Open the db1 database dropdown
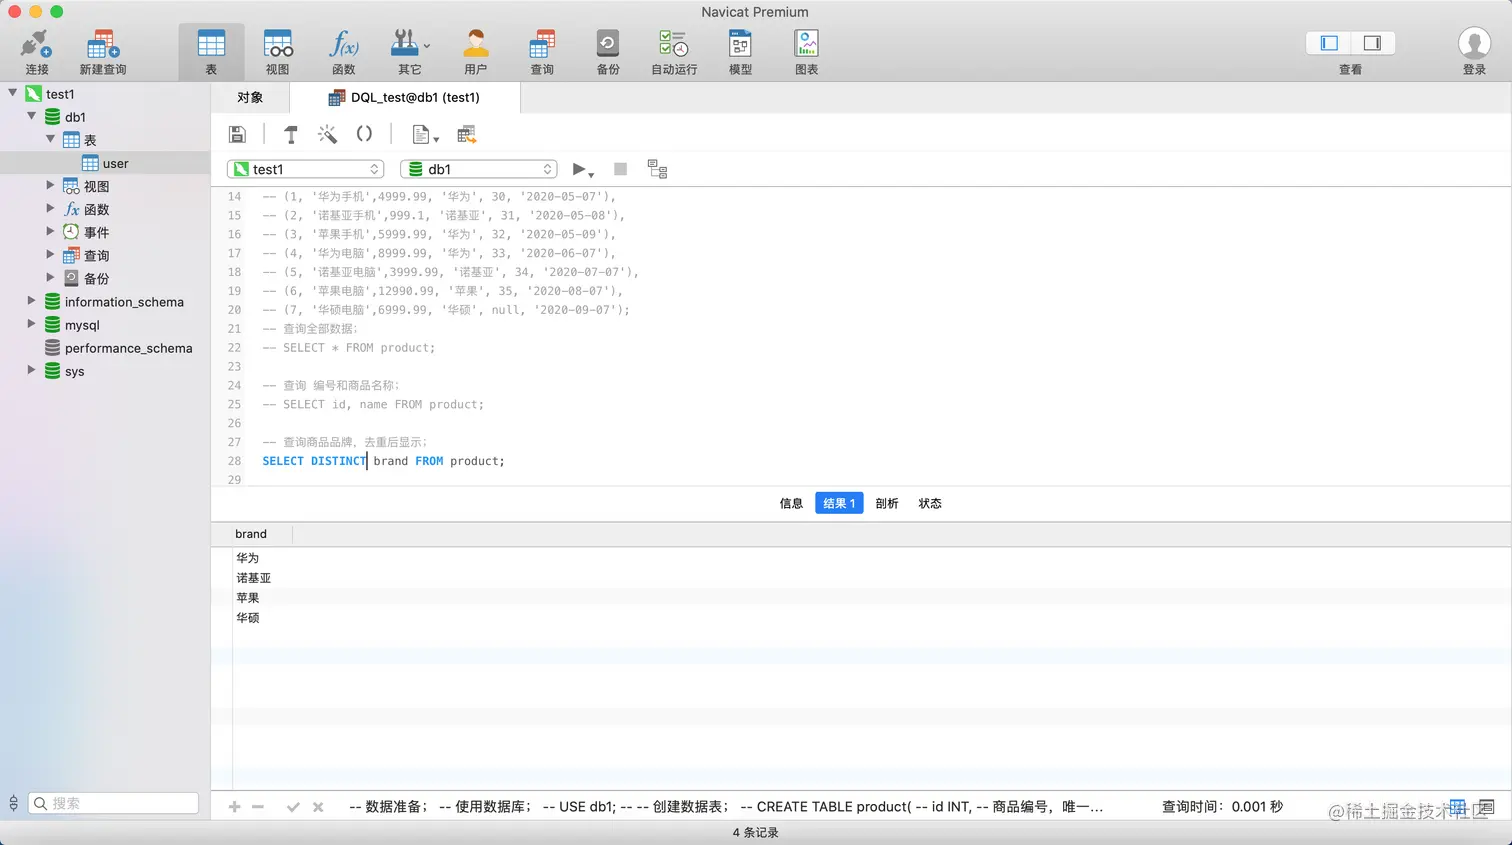1512x845 pixels. click(478, 169)
